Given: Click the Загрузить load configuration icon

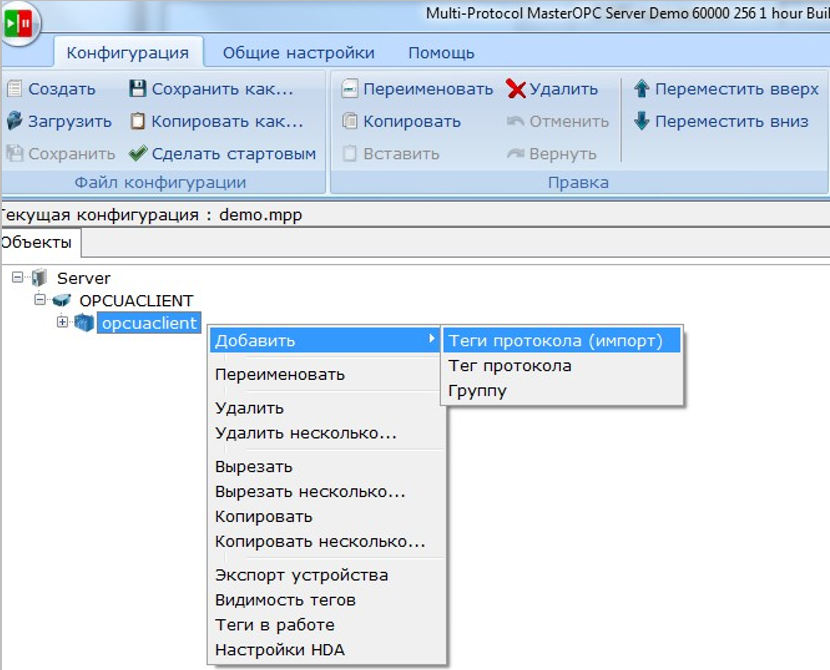Looking at the screenshot, I should (14, 122).
